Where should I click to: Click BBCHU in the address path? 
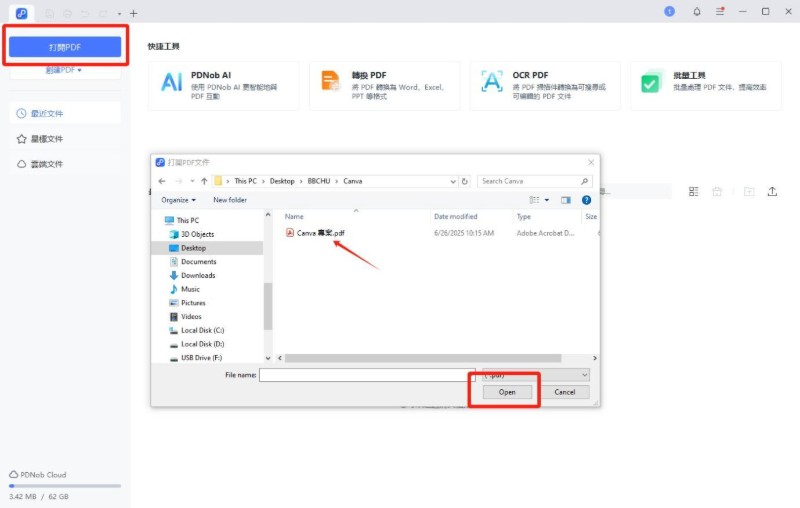click(319, 181)
